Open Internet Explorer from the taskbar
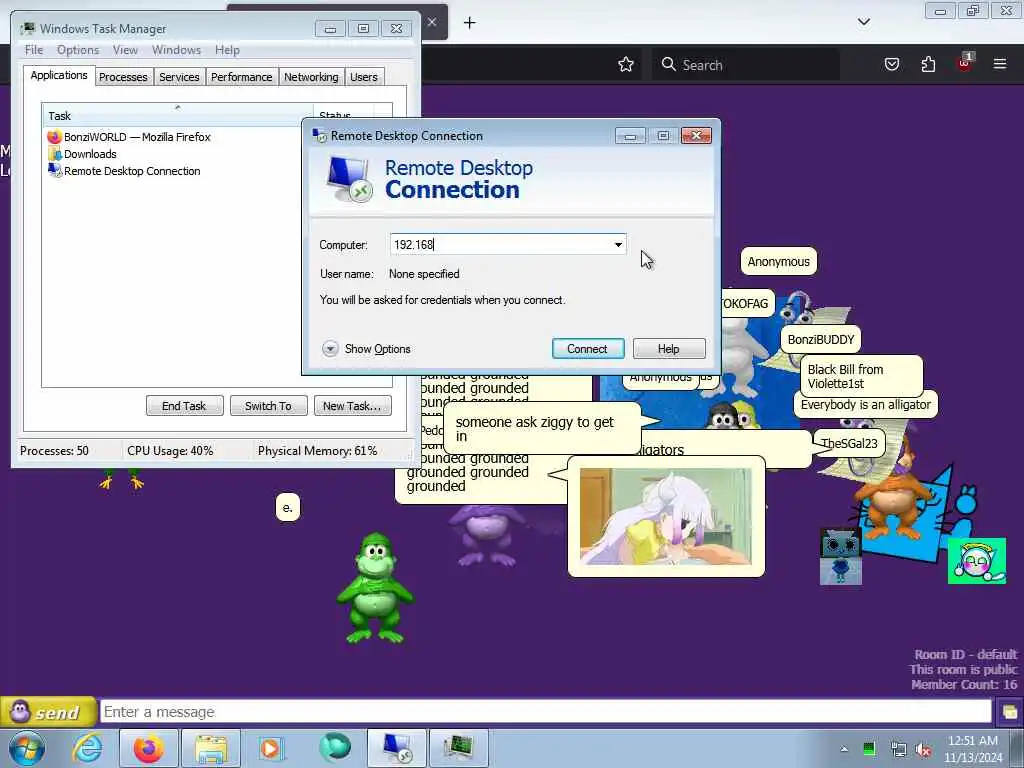Screen dimensions: 1024x768 click(88, 748)
